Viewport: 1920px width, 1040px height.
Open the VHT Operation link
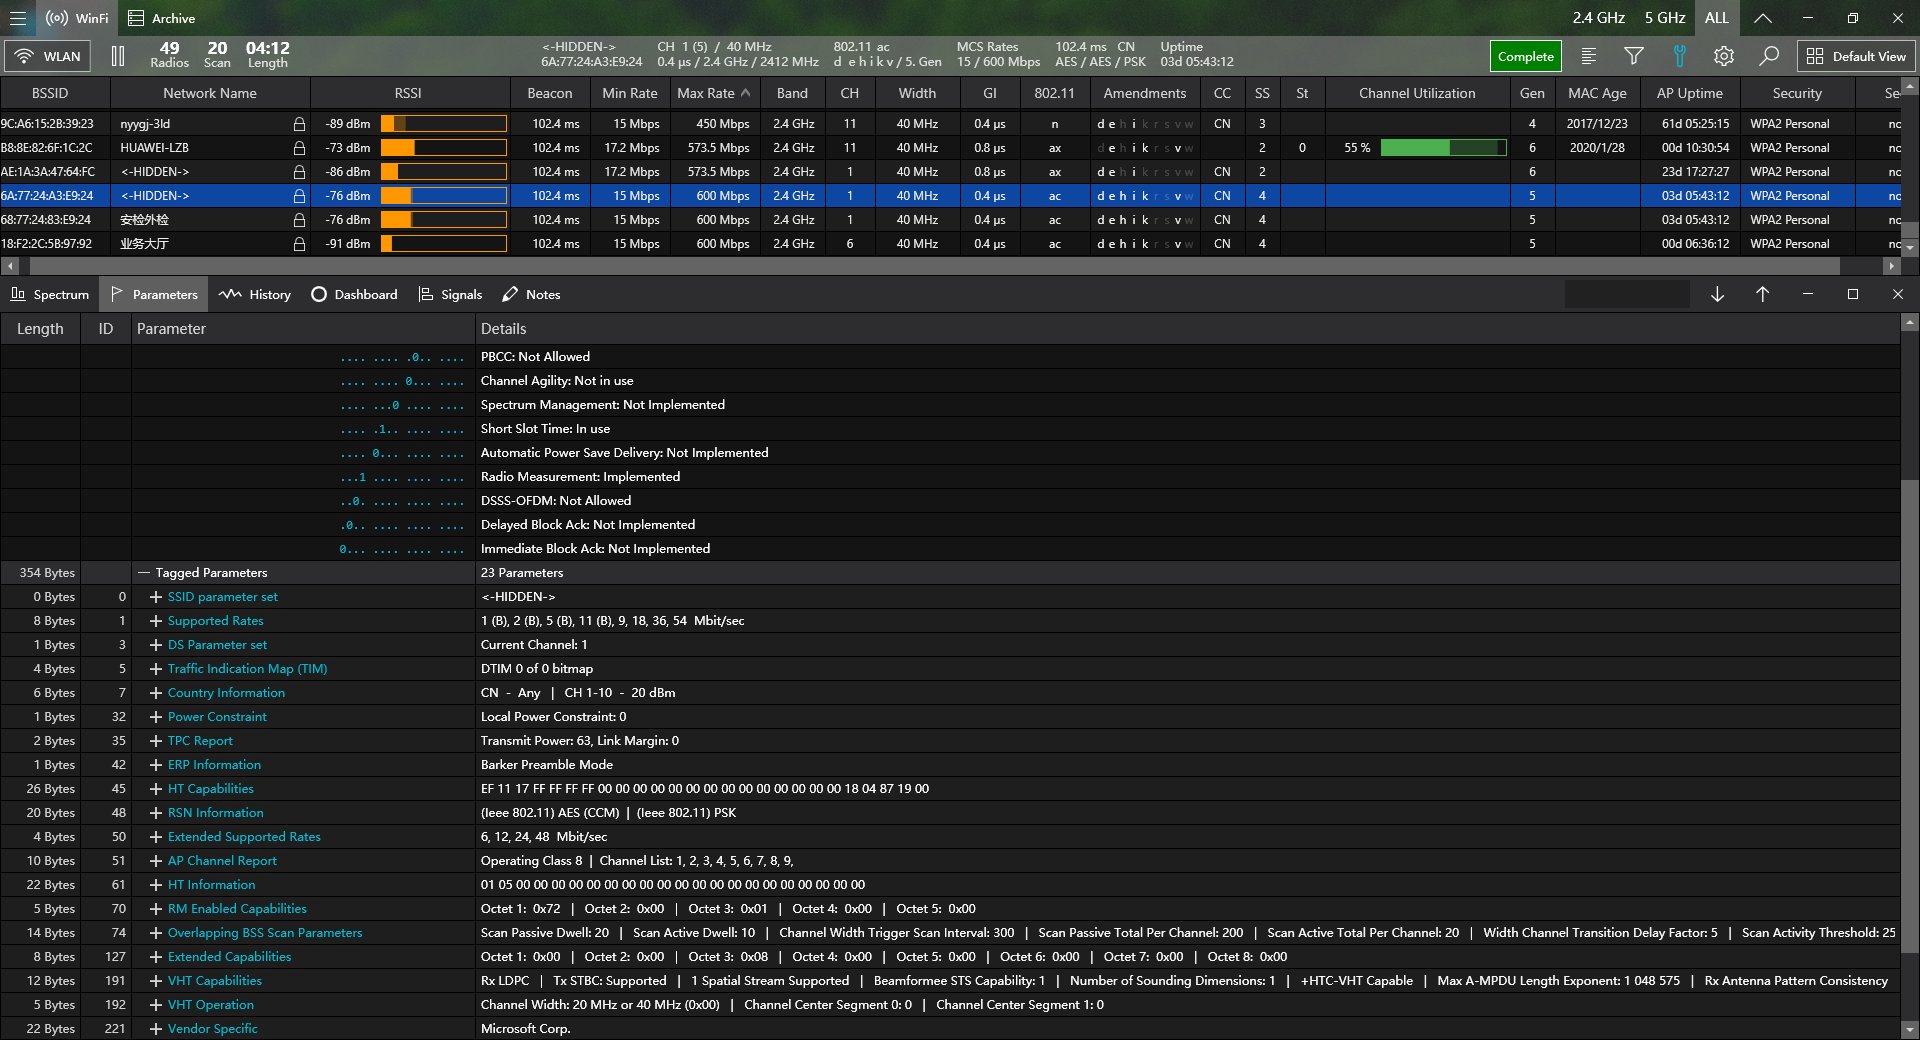coord(211,1005)
